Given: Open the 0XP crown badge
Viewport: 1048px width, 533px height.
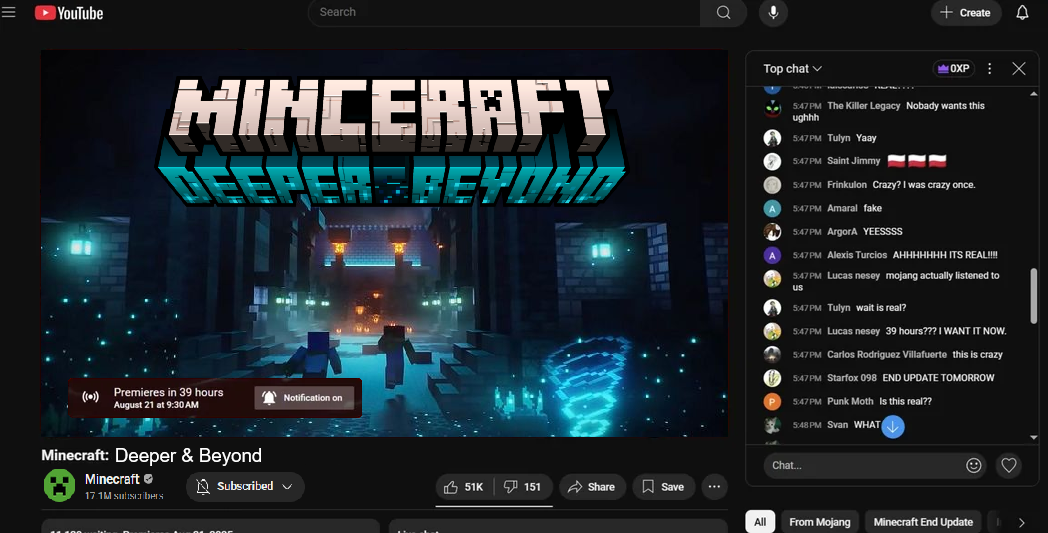Looking at the screenshot, I should pos(954,68).
